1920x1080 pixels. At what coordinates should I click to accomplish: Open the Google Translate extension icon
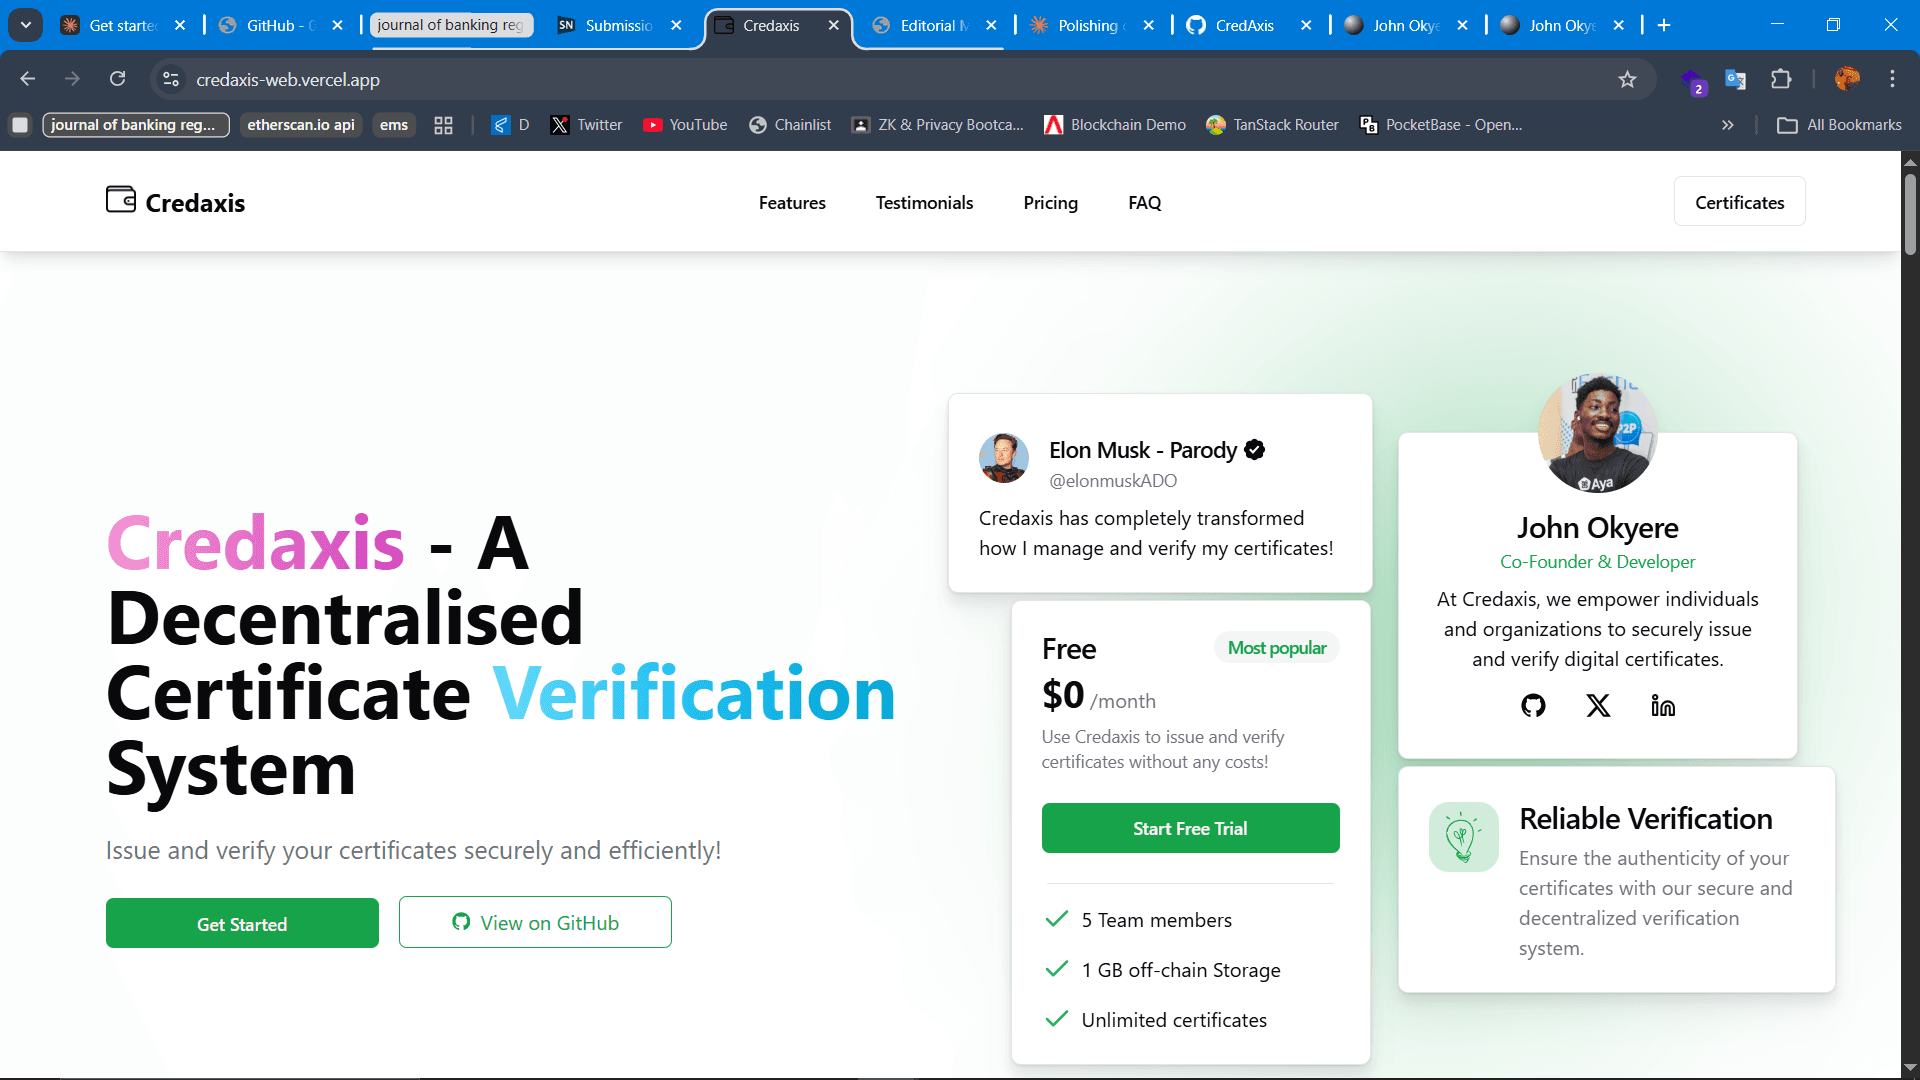1736,79
